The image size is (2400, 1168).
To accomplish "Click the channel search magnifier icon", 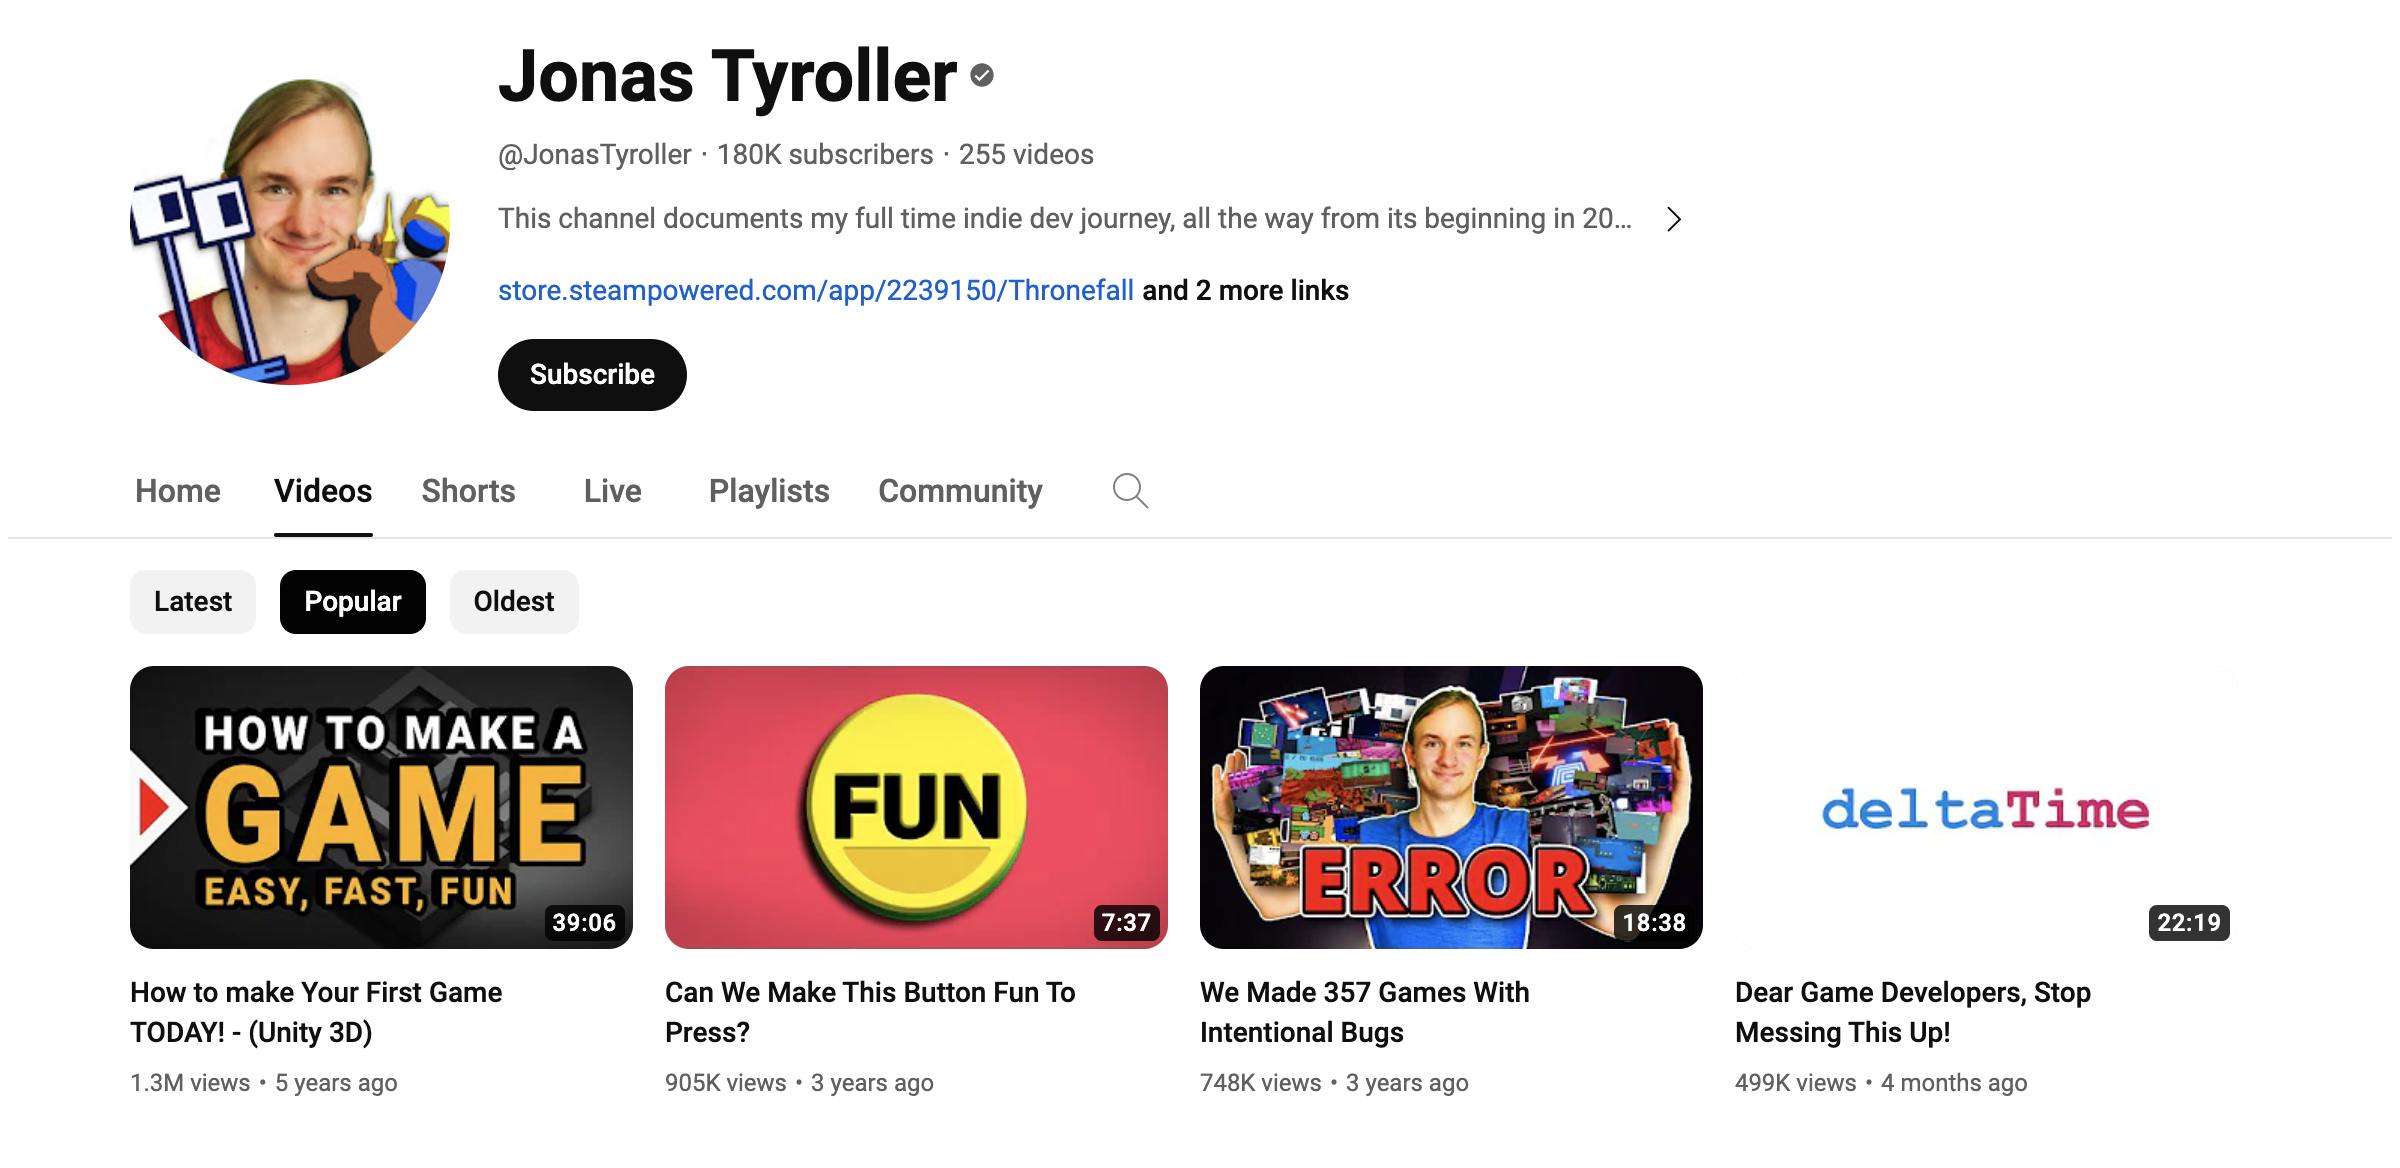I will 1130,491.
